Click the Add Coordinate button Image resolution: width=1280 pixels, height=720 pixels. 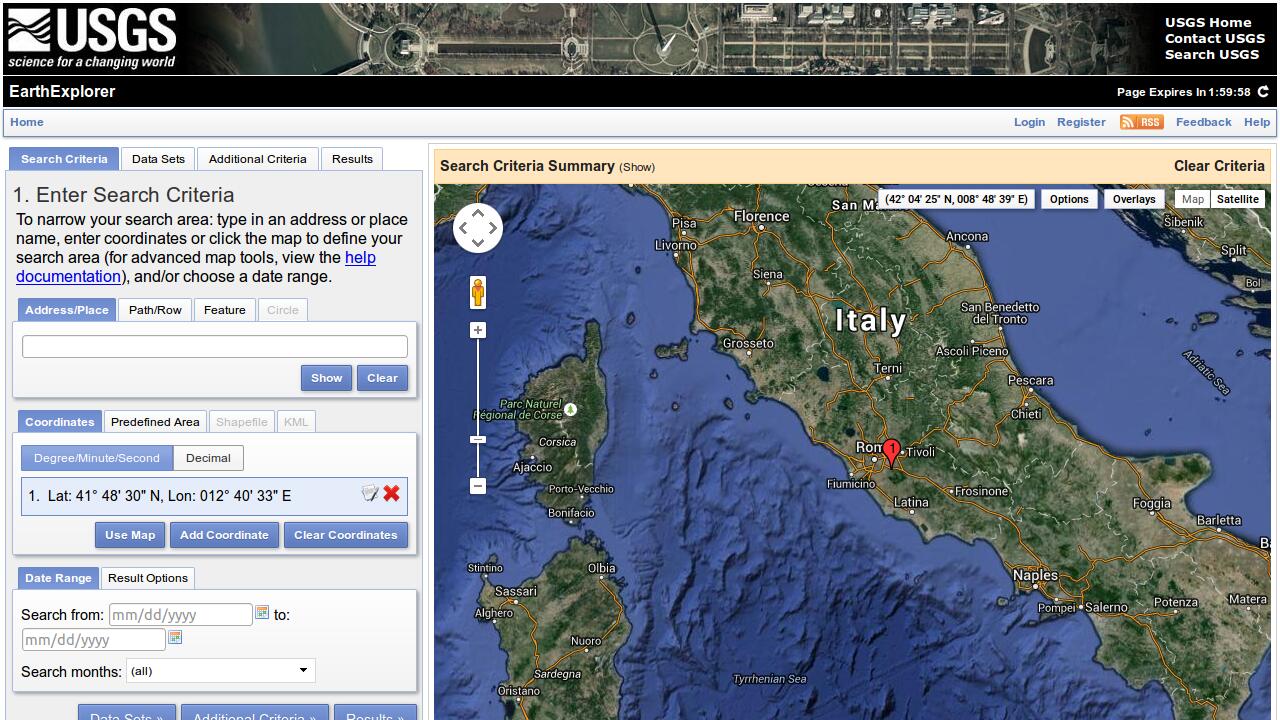(x=224, y=535)
